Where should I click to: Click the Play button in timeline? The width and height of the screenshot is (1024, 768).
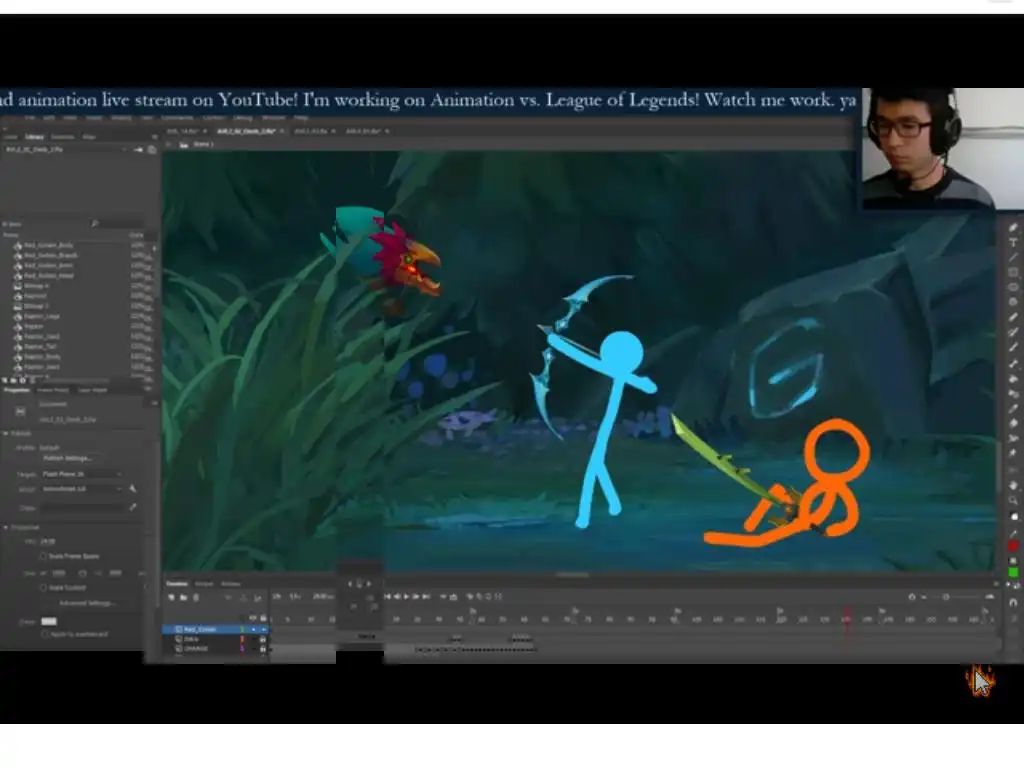[x=406, y=596]
